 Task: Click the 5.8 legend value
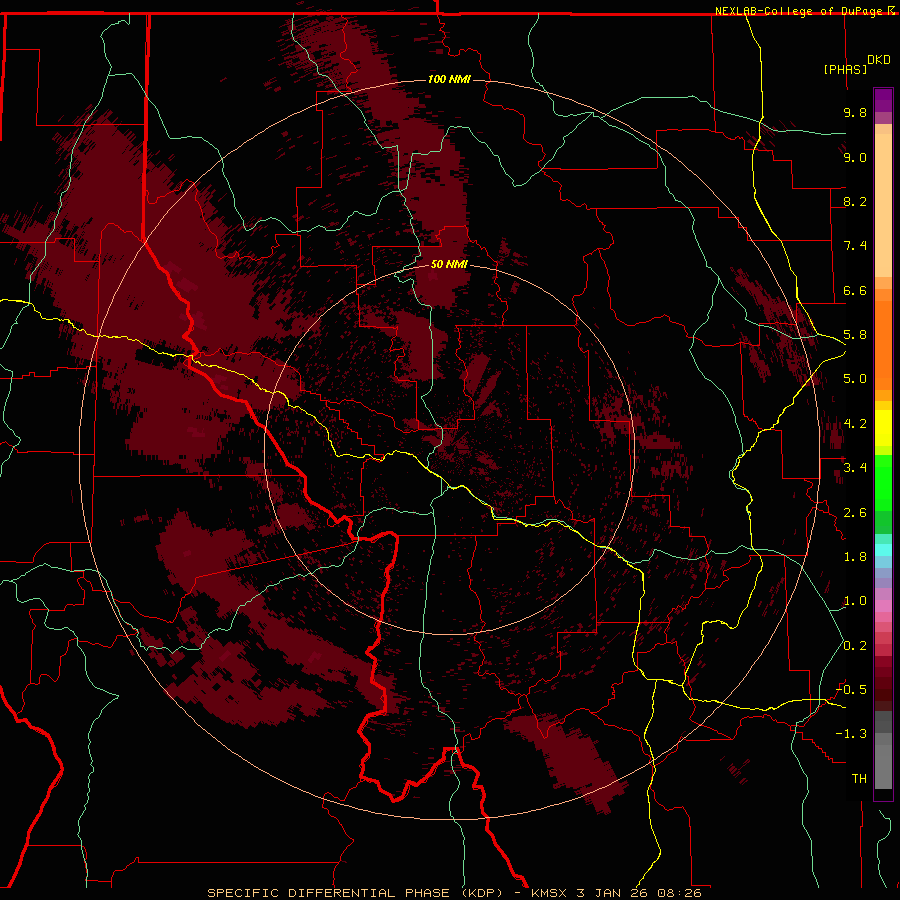click(x=855, y=335)
